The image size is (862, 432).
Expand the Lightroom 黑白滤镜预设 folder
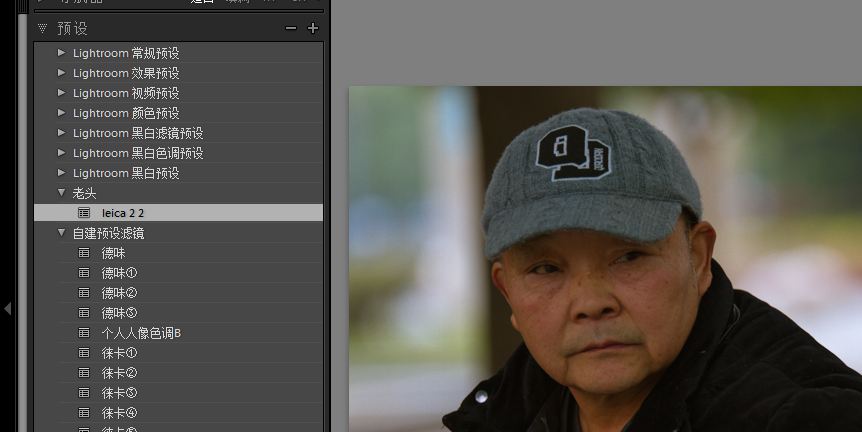(62, 133)
